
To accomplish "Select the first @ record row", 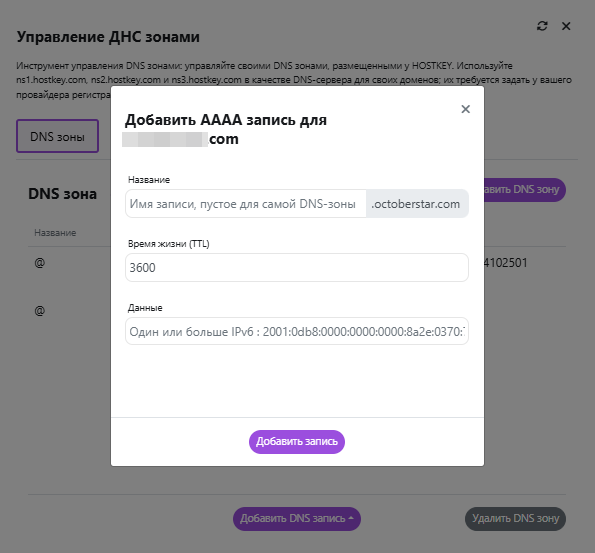I will (x=39, y=262).
